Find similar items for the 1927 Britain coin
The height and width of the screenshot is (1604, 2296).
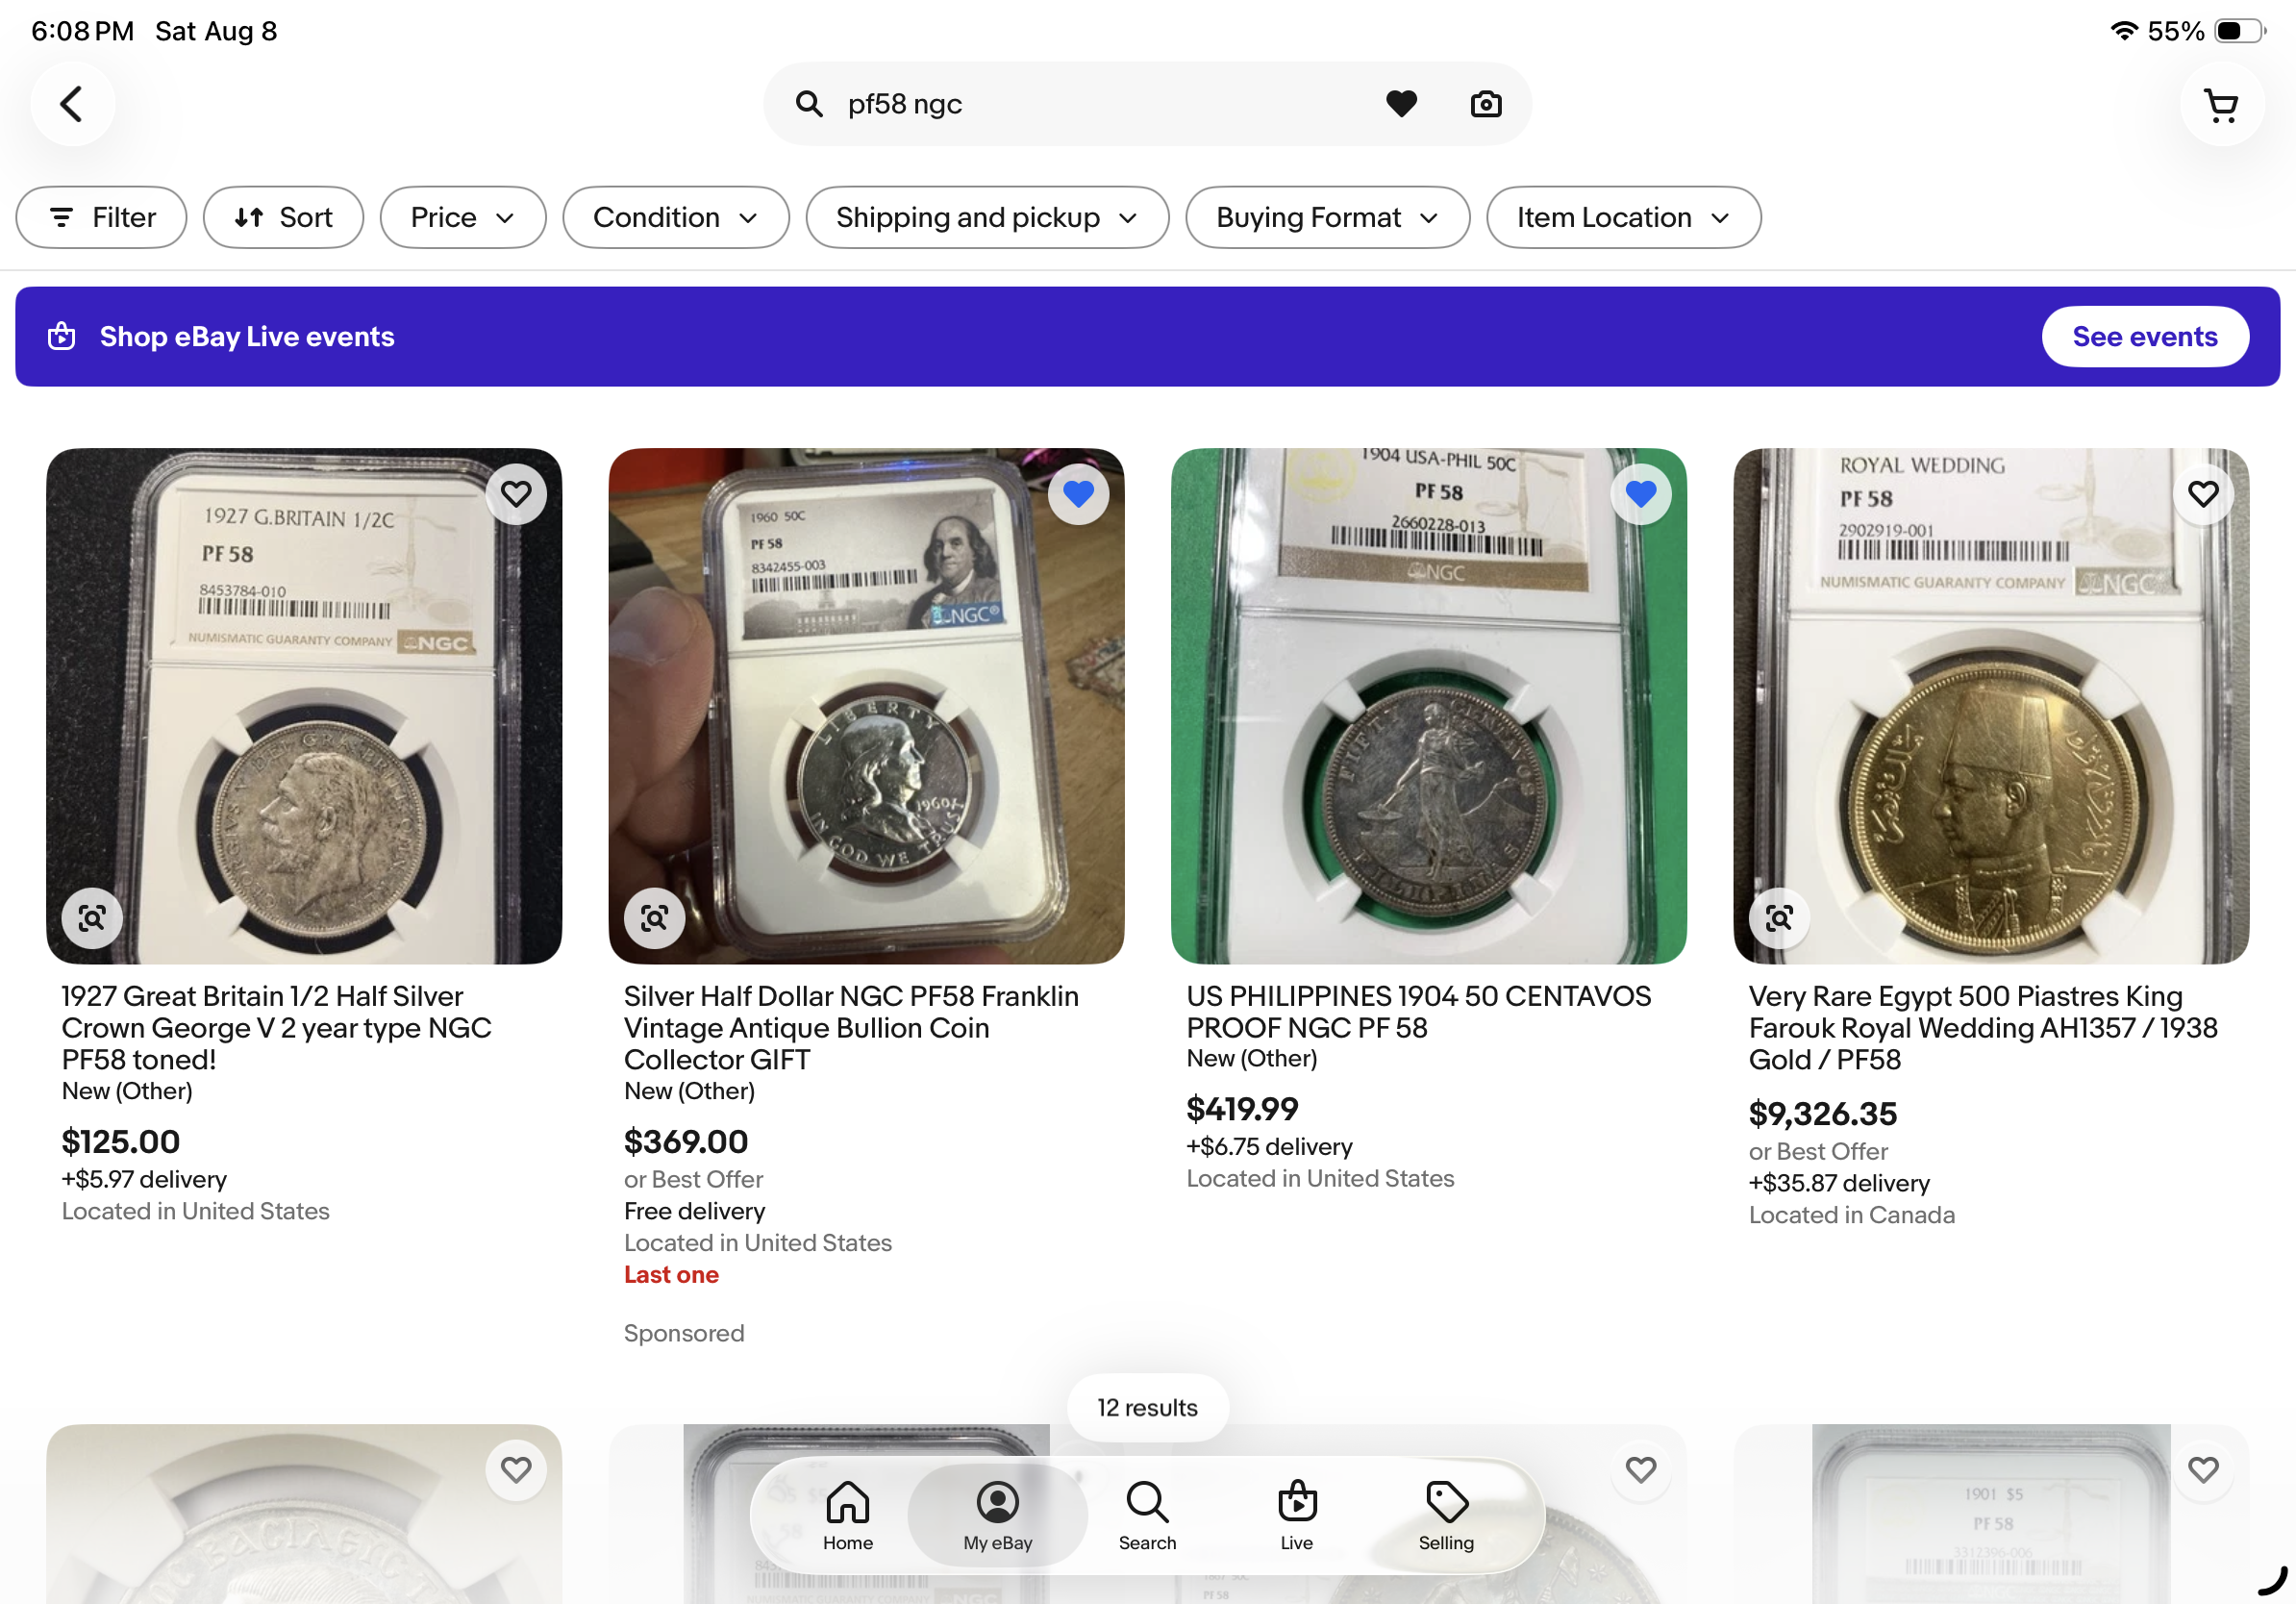click(x=92, y=917)
